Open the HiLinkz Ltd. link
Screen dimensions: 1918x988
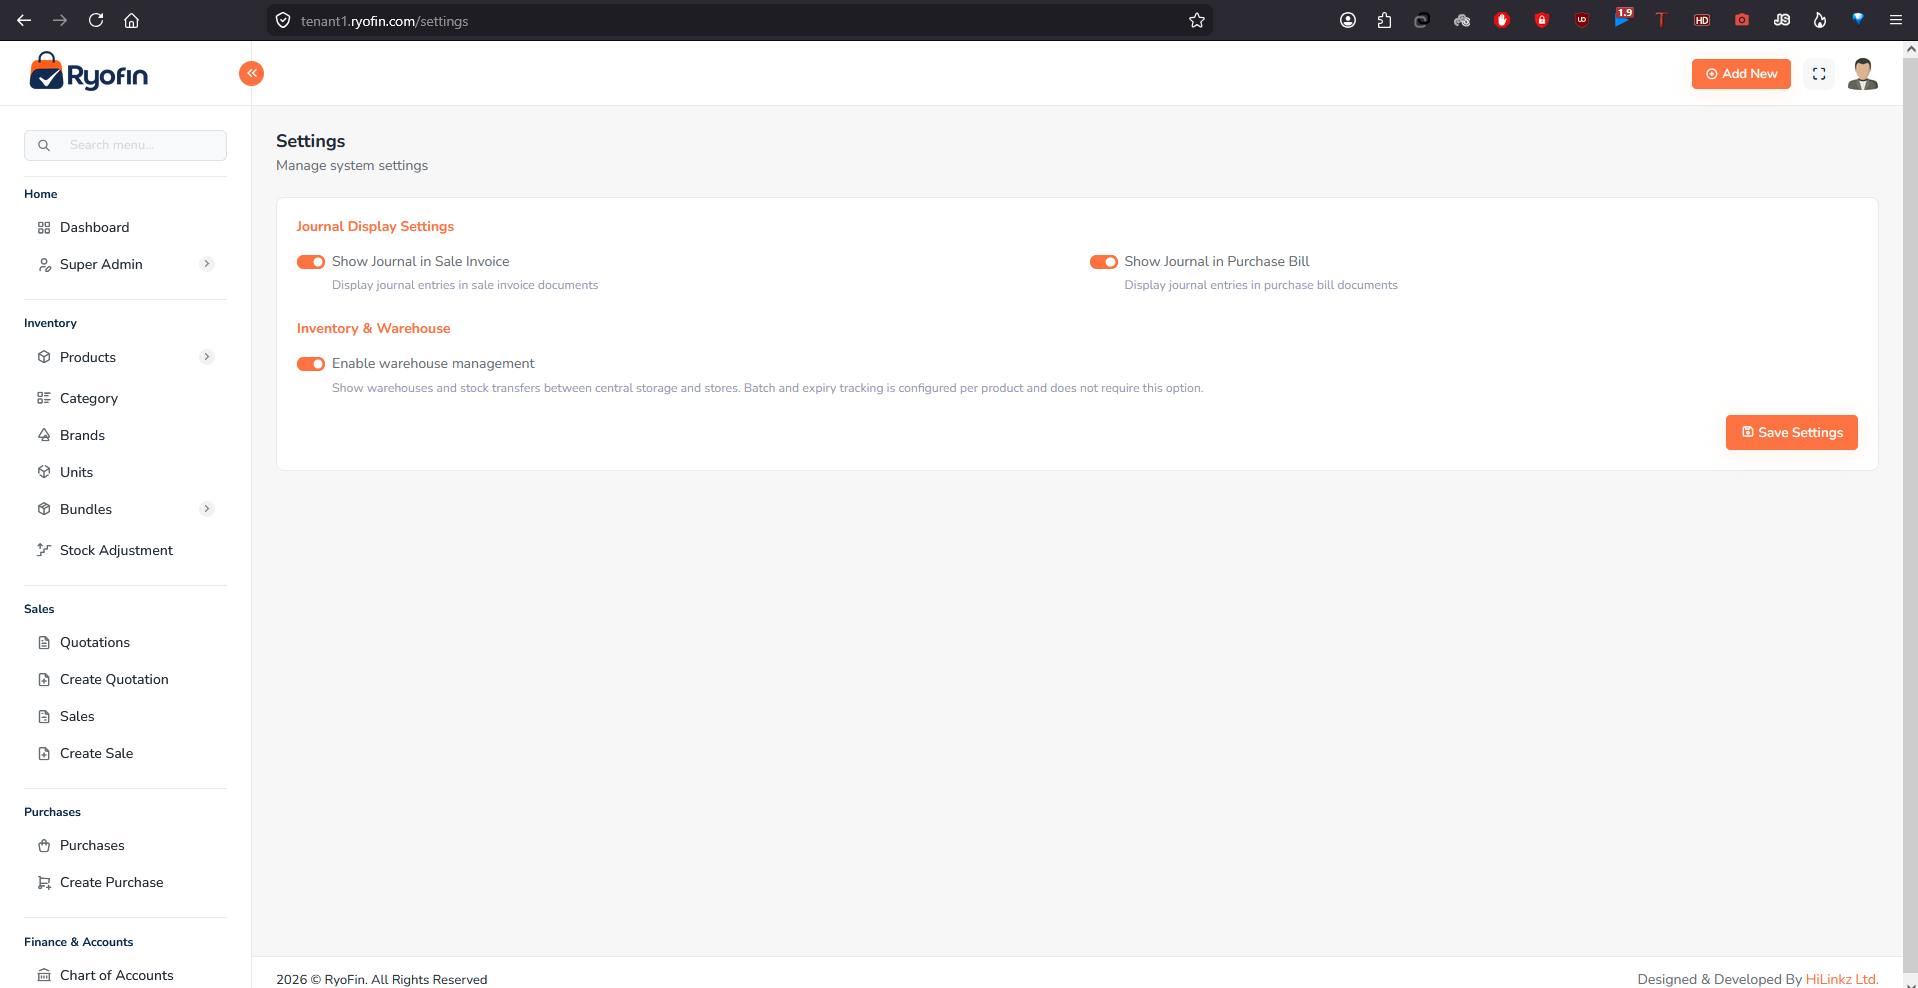tap(1842, 979)
